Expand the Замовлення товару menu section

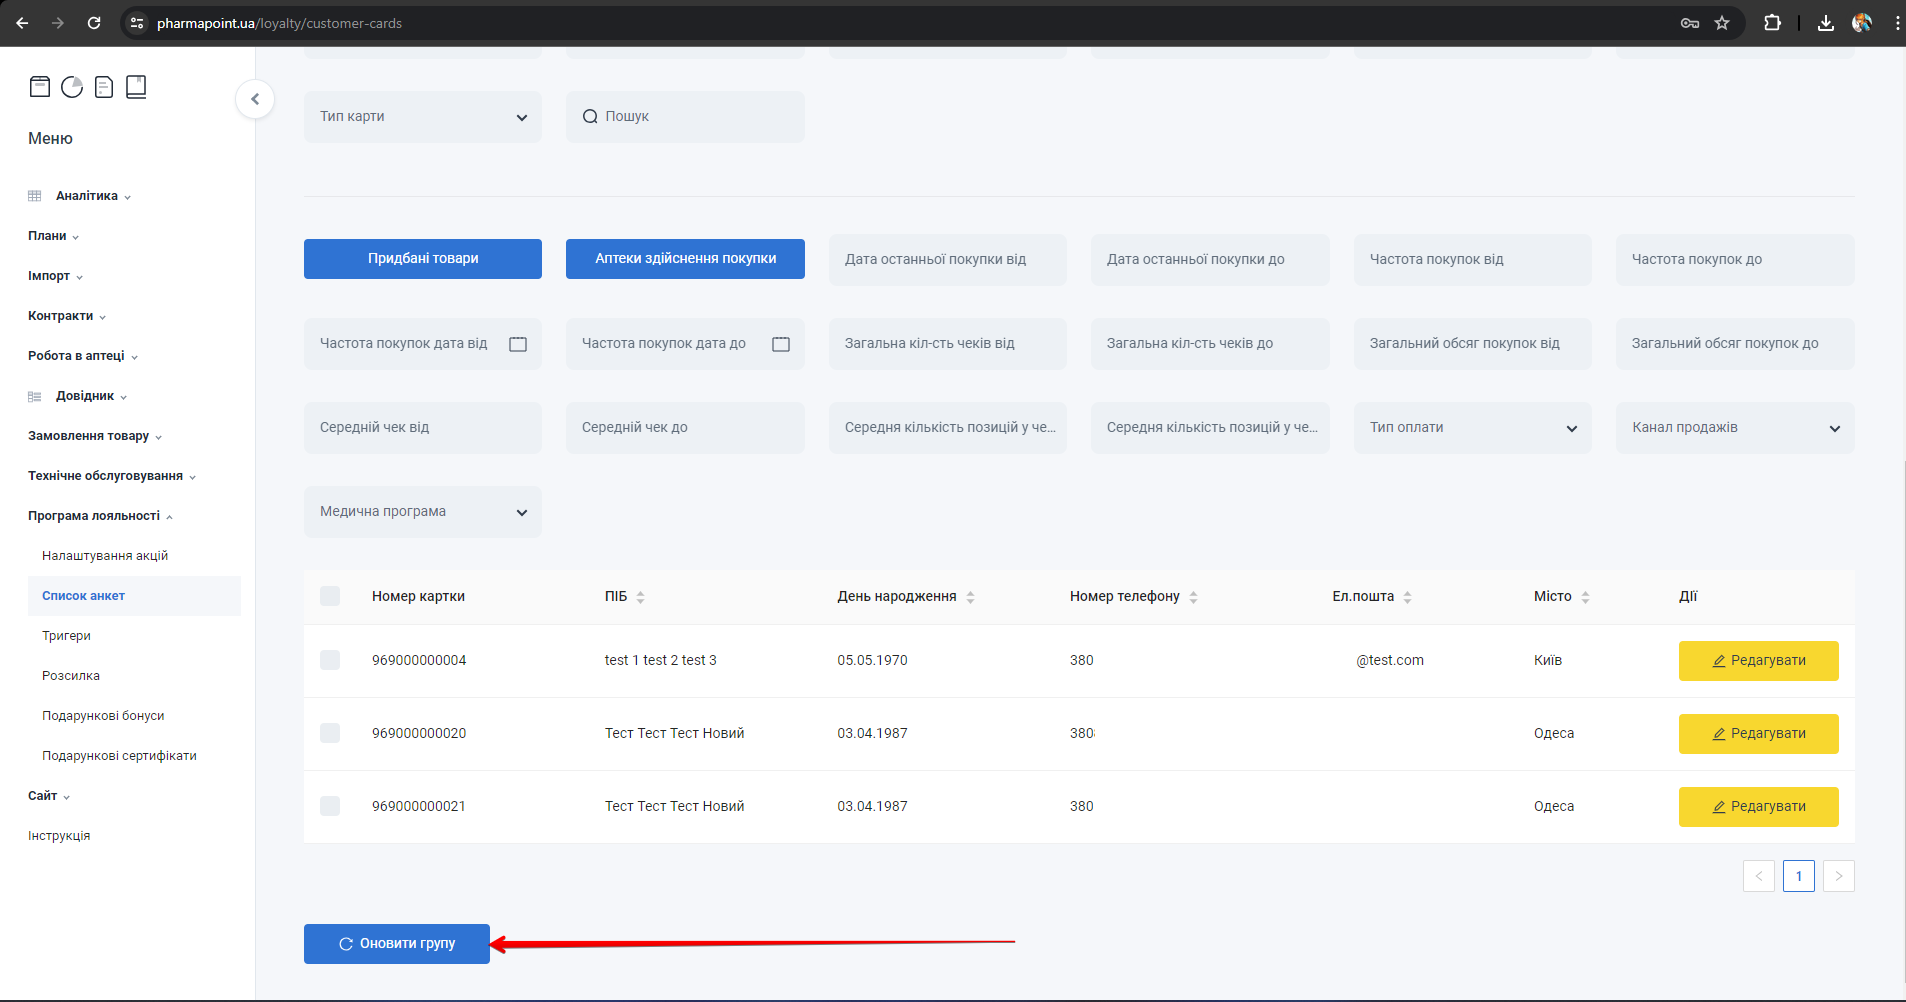pos(95,436)
